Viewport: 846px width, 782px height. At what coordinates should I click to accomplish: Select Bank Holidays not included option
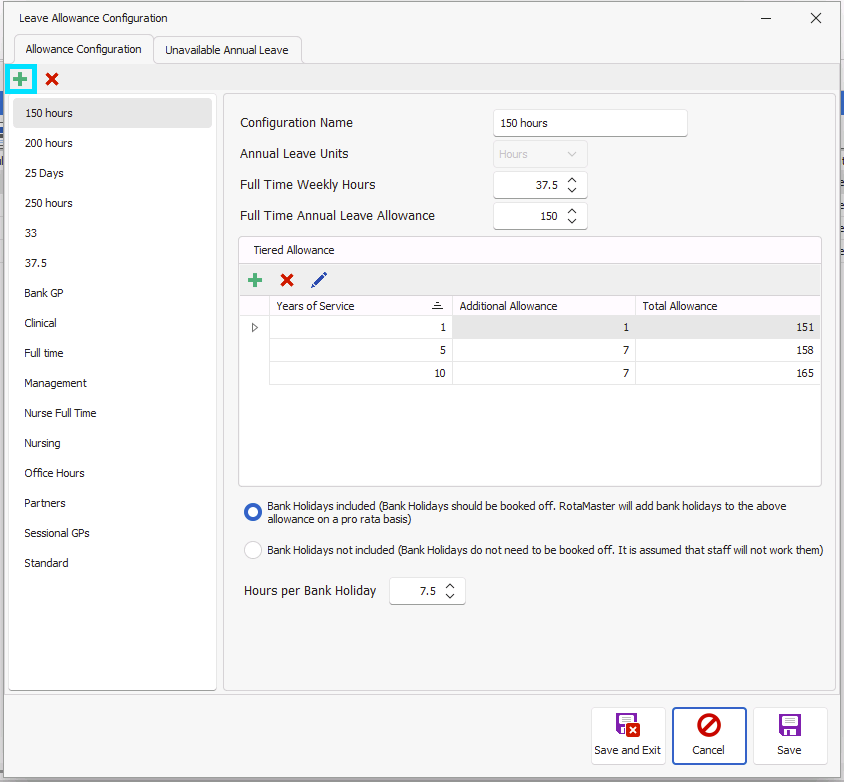(253, 549)
